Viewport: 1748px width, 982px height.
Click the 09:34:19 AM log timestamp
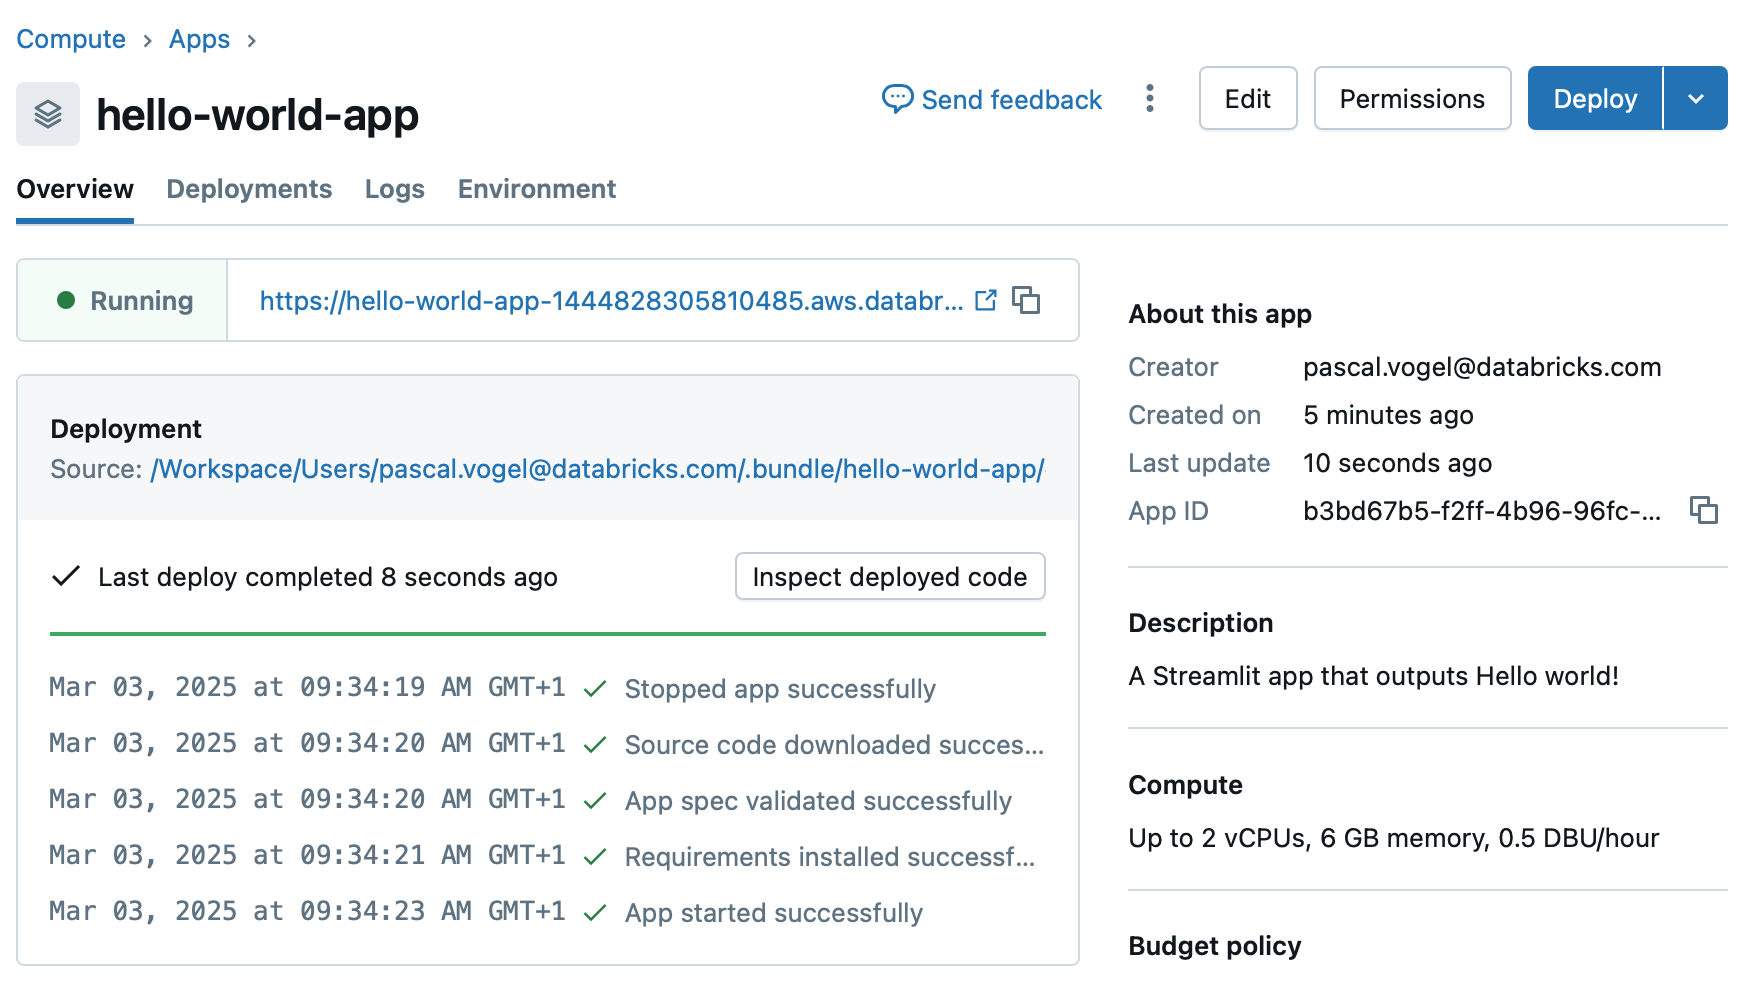point(307,687)
